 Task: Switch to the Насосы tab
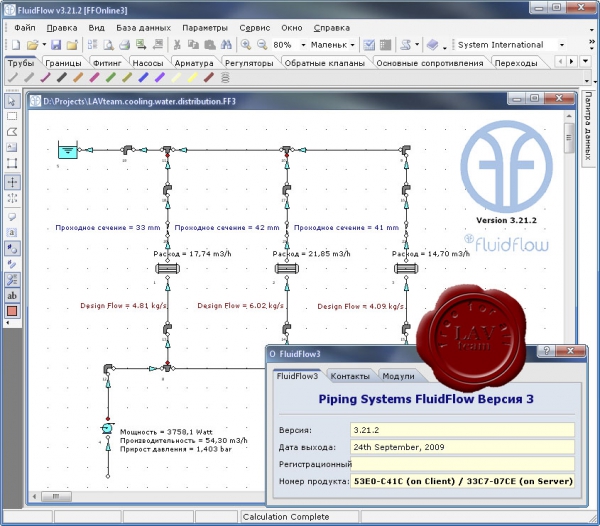click(x=148, y=63)
